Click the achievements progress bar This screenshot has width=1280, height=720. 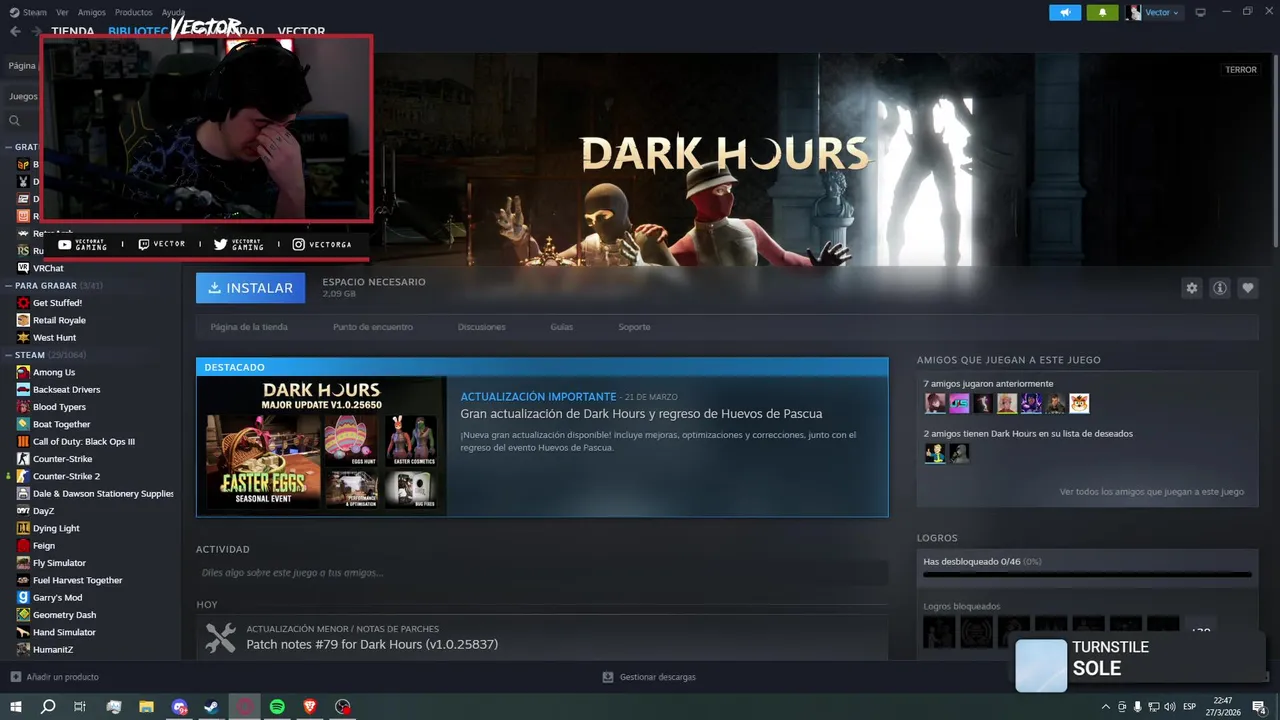coord(1087,575)
